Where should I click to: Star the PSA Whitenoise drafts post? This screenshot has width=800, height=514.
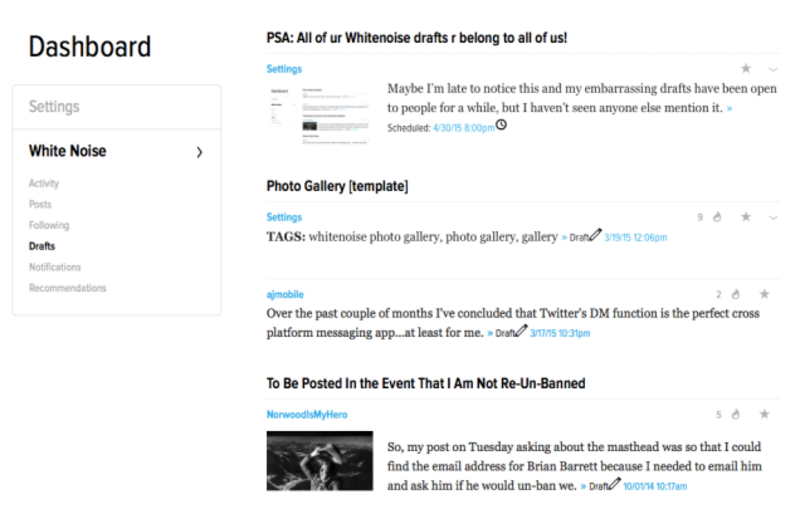tap(745, 69)
